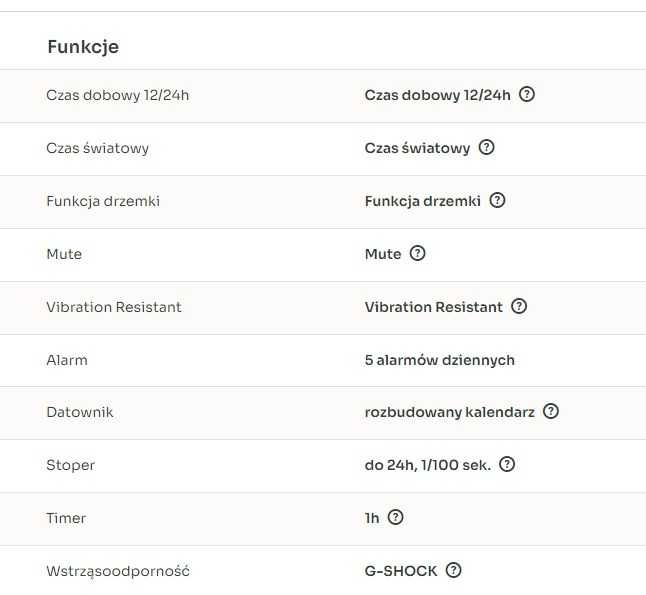Viewport: 646px width, 595px height.
Task: Click question mark icon beside G-SHOCK
Action: coord(454,570)
